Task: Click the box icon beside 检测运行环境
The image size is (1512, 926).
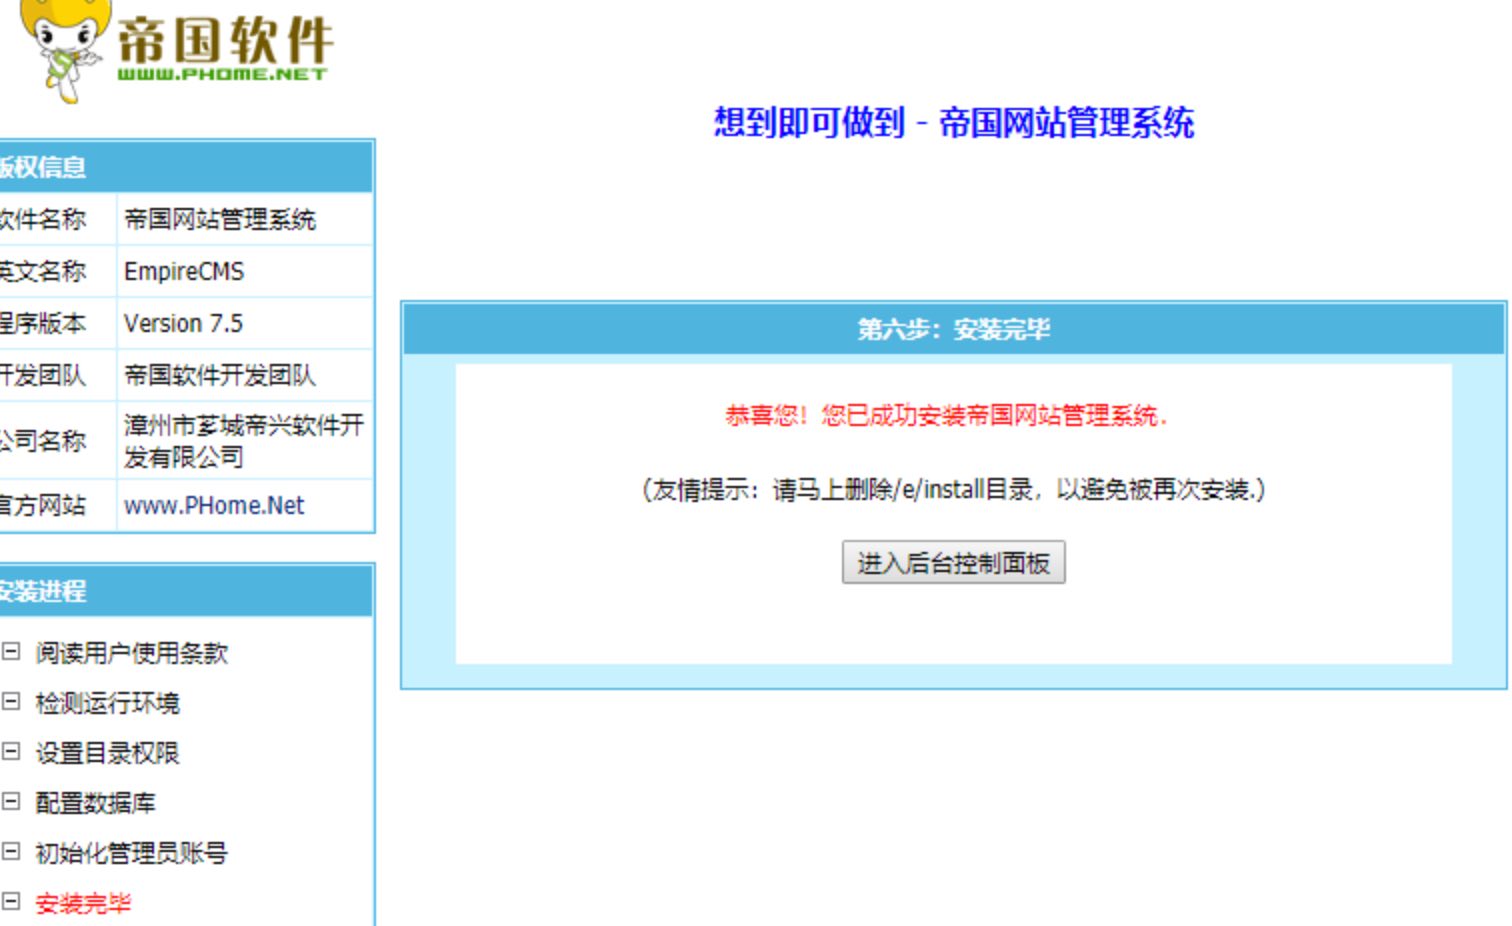Action: point(11,702)
